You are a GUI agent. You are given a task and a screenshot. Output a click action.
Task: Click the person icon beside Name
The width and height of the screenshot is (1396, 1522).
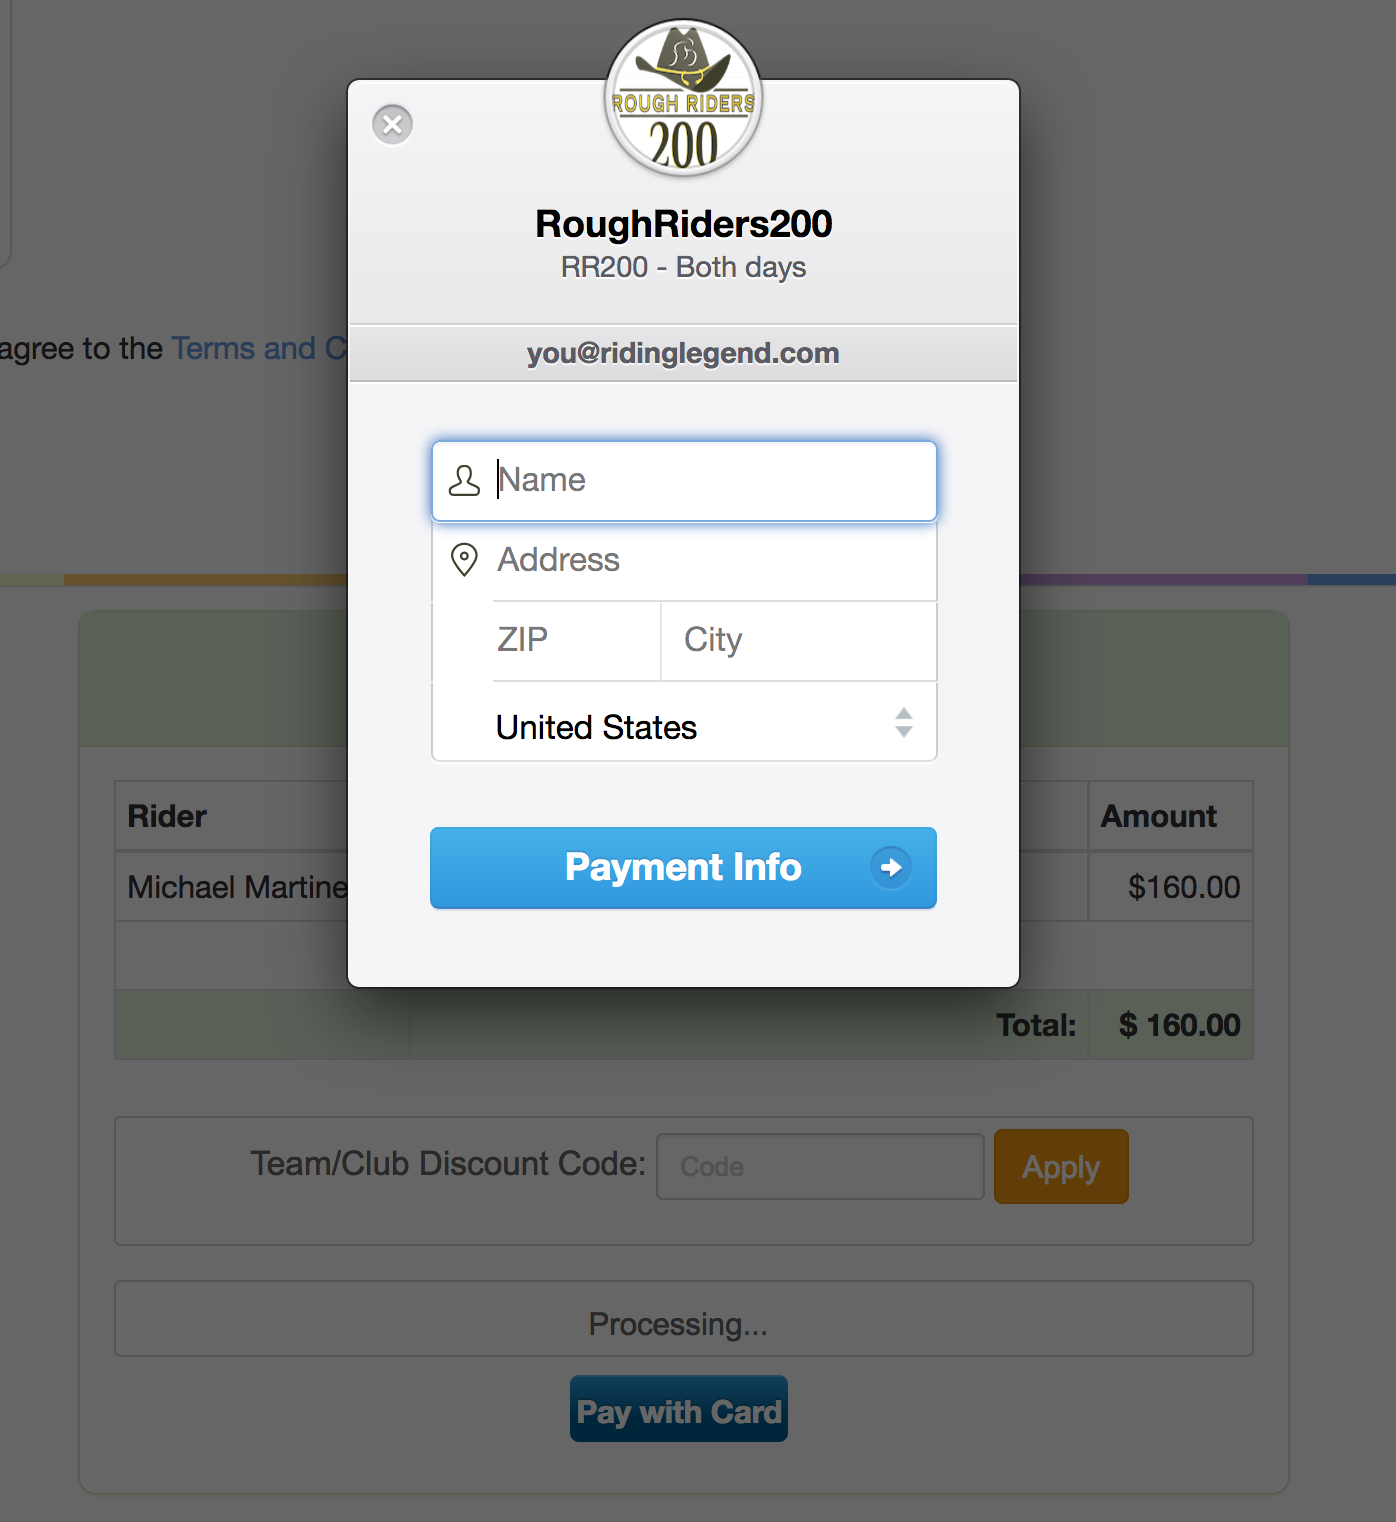pyautogui.click(x=464, y=481)
